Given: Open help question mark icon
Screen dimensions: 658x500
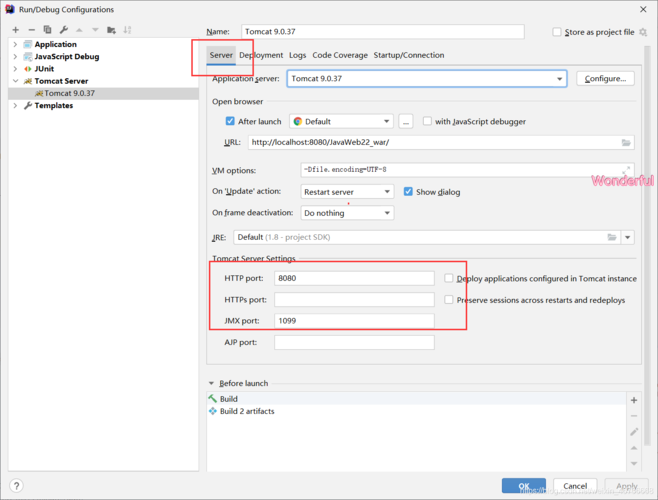Looking at the screenshot, I should [x=16, y=486].
